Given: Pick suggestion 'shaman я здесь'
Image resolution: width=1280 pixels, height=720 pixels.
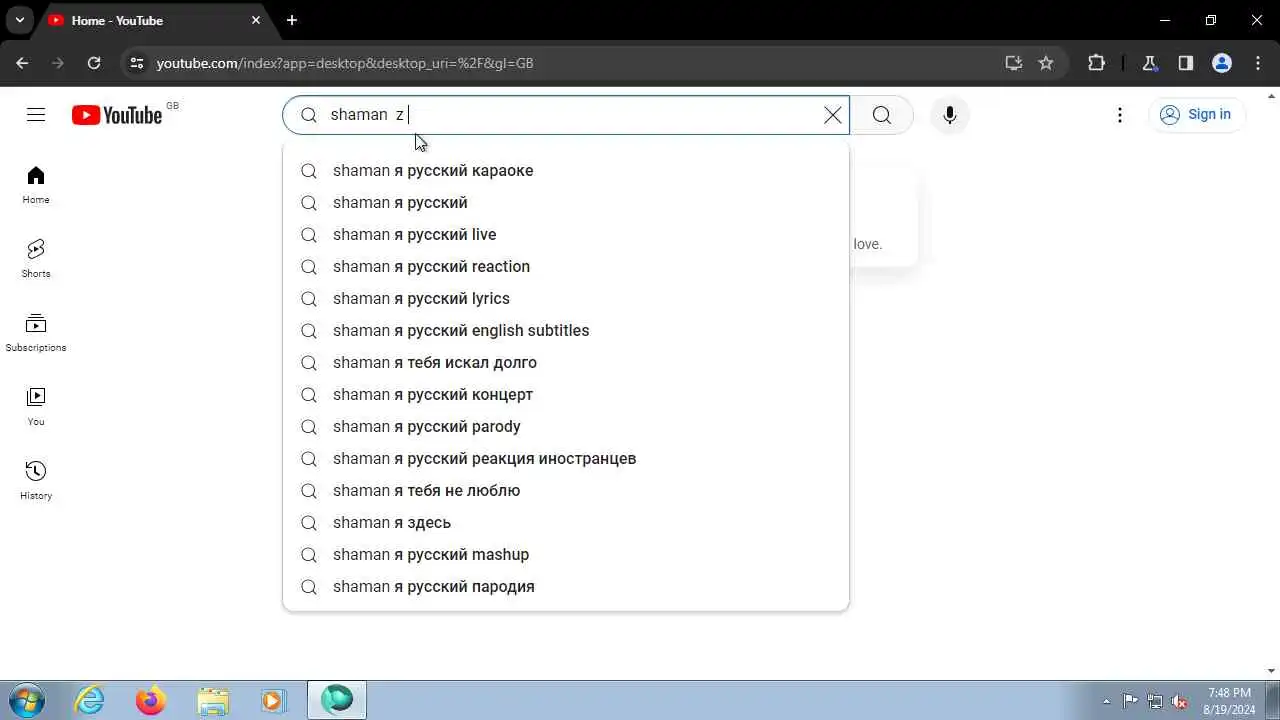Looking at the screenshot, I should click(566, 522).
